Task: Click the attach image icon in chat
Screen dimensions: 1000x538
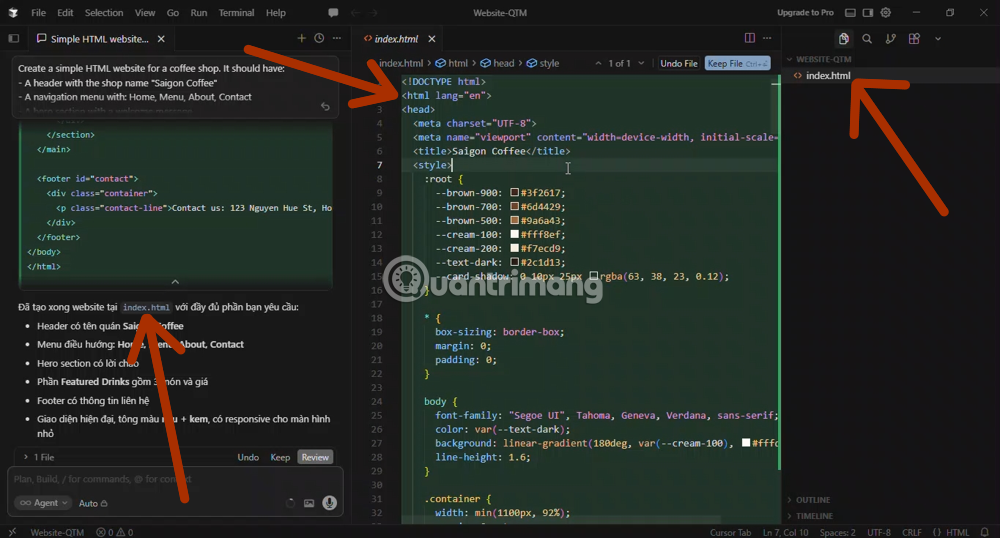Action: pos(309,503)
